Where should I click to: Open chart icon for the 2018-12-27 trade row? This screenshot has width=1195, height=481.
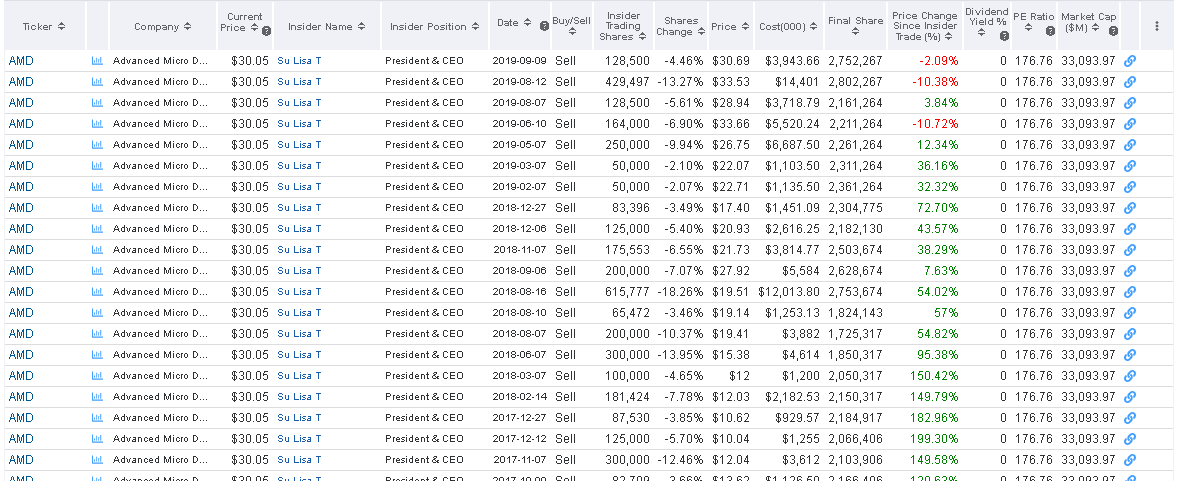(97, 207)
